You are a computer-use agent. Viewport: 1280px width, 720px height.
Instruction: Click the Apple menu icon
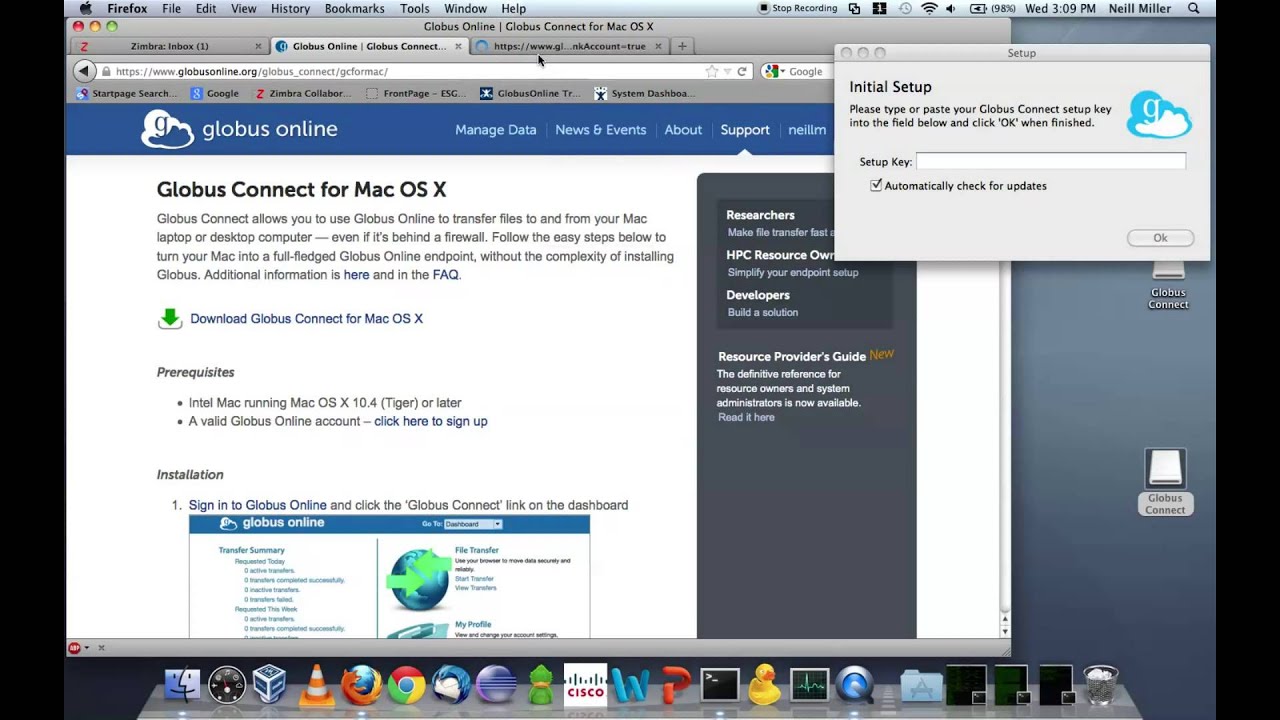pos(86,8)
